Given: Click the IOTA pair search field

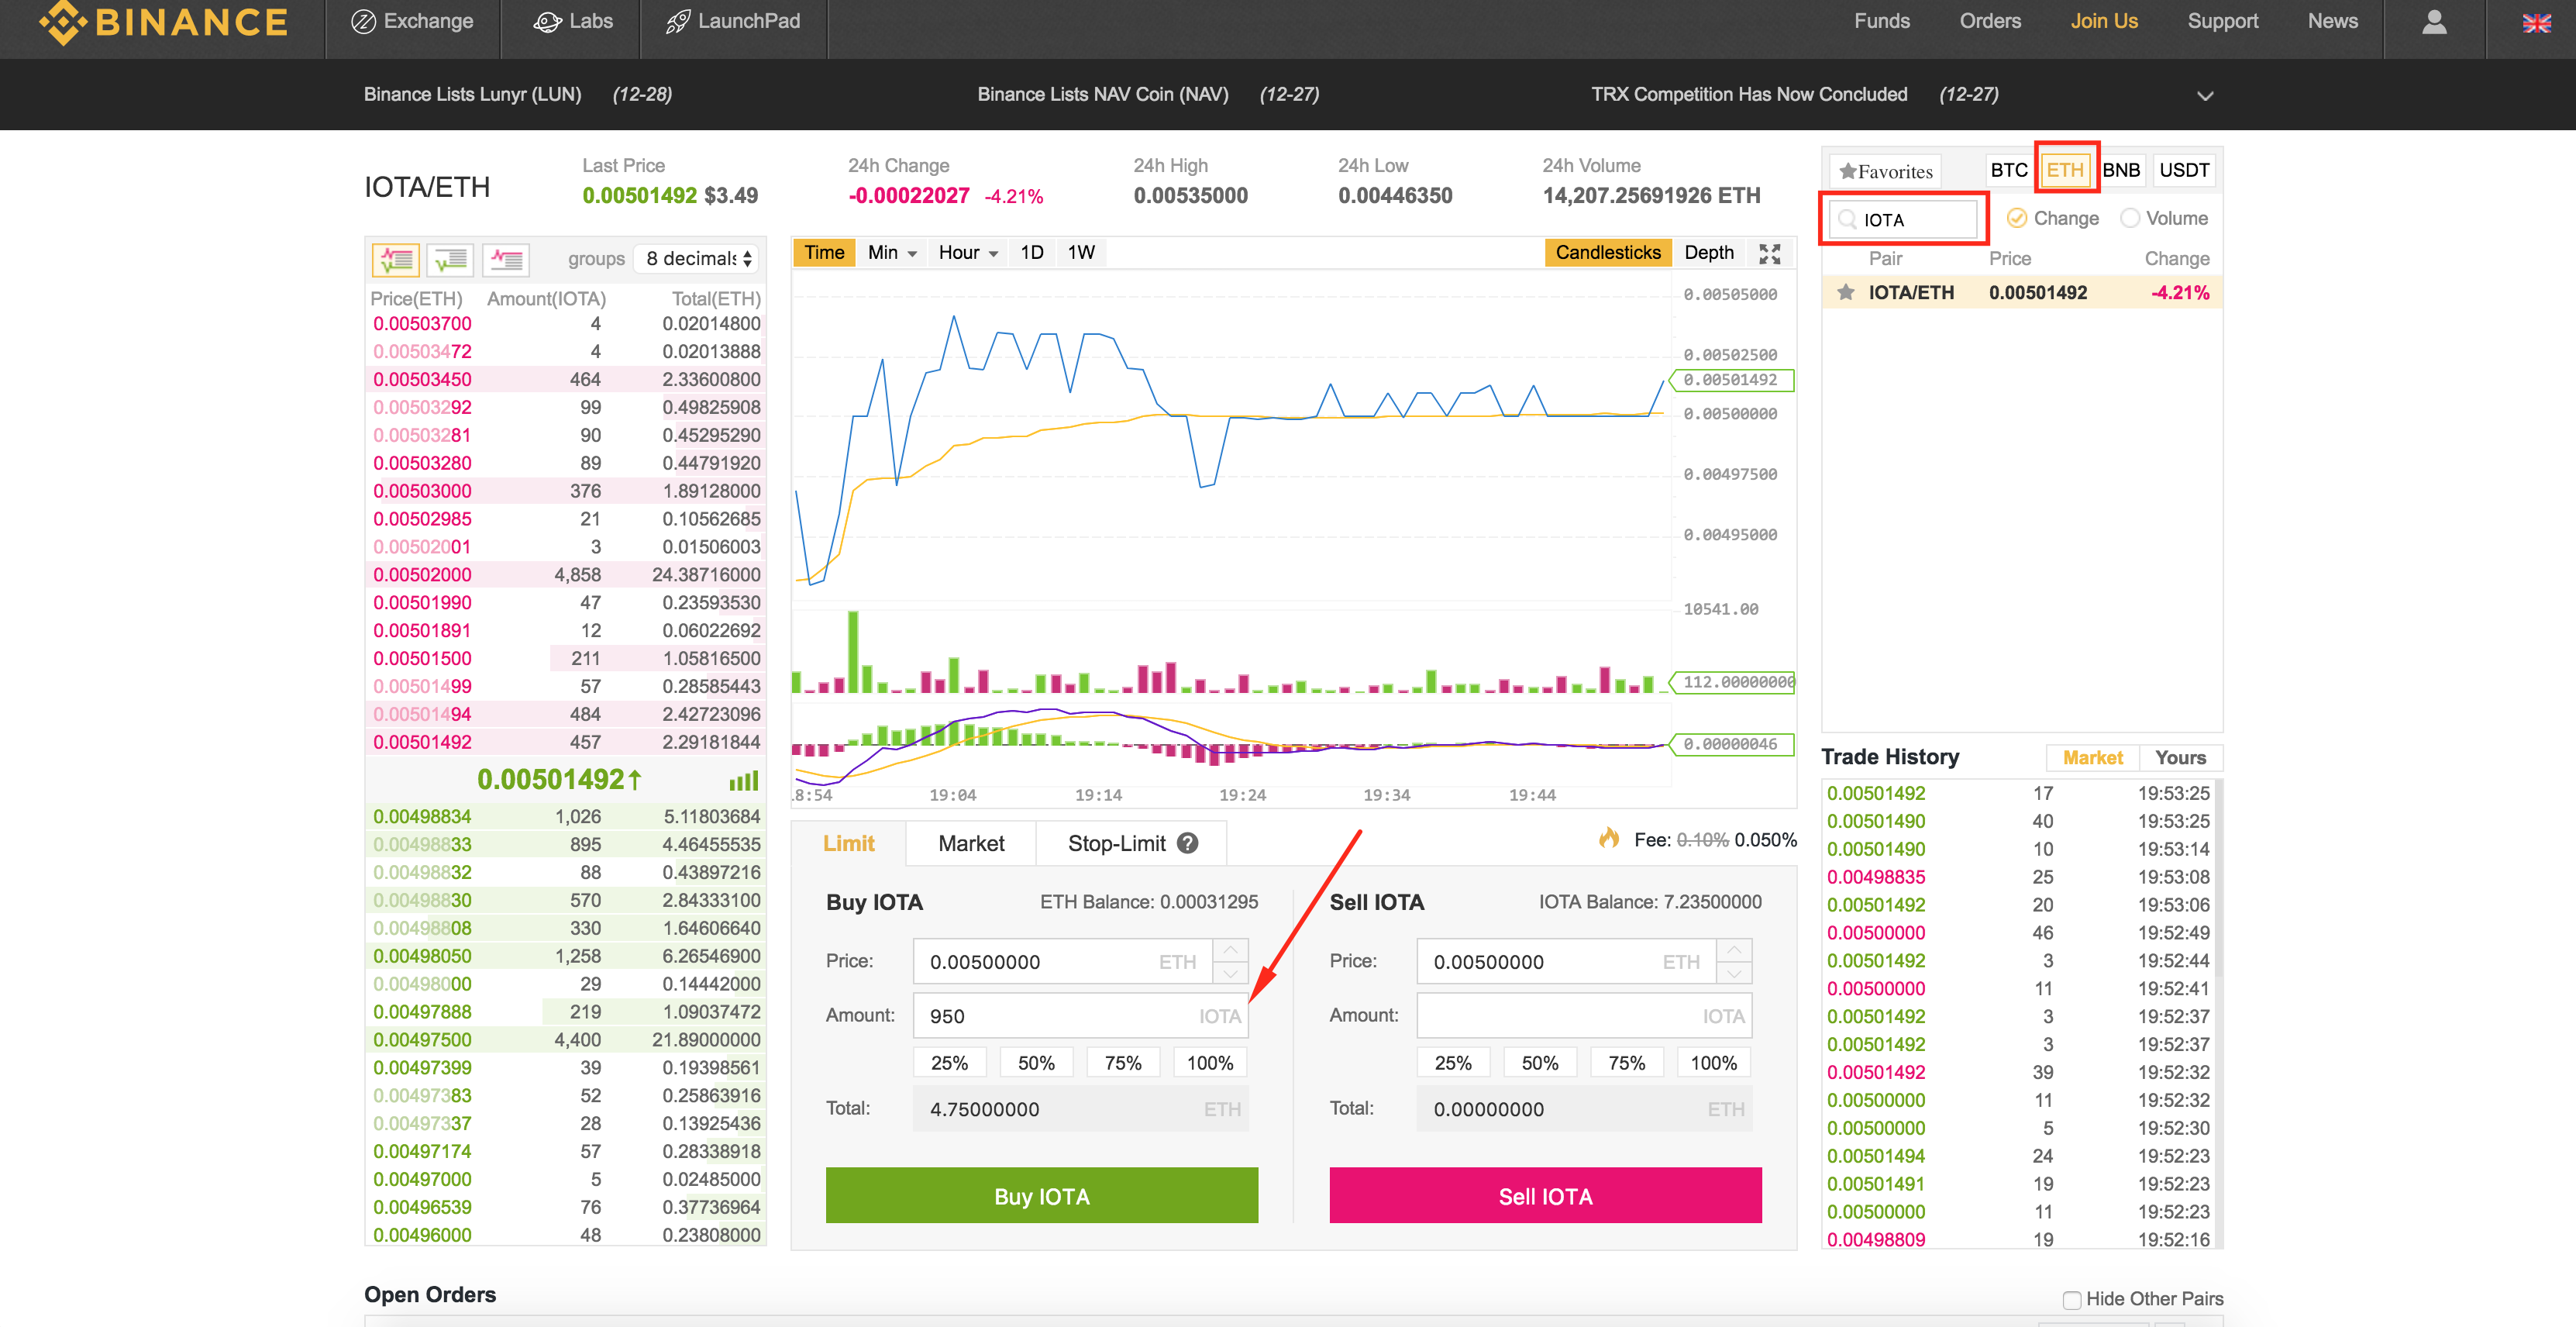Looking at the screenshot, I should click(1903, 219).
